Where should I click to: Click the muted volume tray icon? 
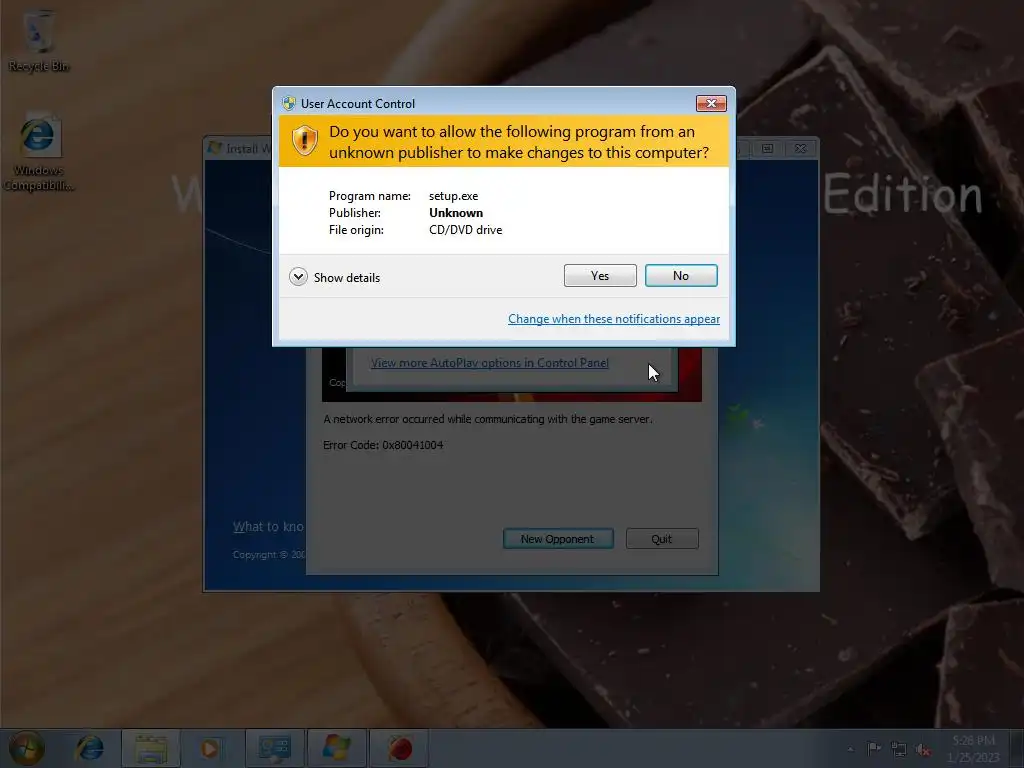(923, 749)
